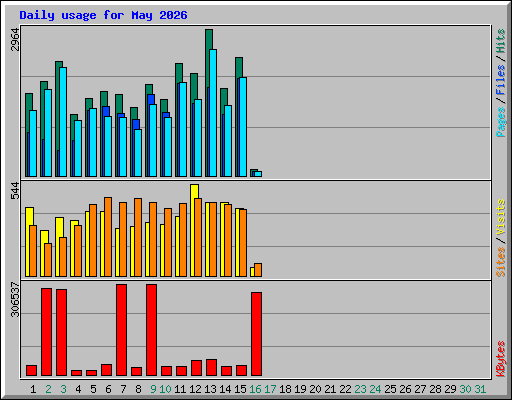This screenshot has width=512, height=400.
Task: Click the cyan pages bar for day 3
Action: (x=63, y=122)
